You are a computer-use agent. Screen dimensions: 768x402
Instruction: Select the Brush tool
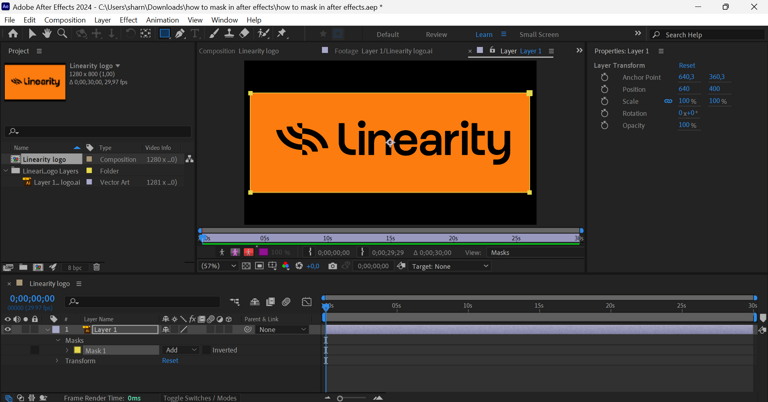coord(214,33)
